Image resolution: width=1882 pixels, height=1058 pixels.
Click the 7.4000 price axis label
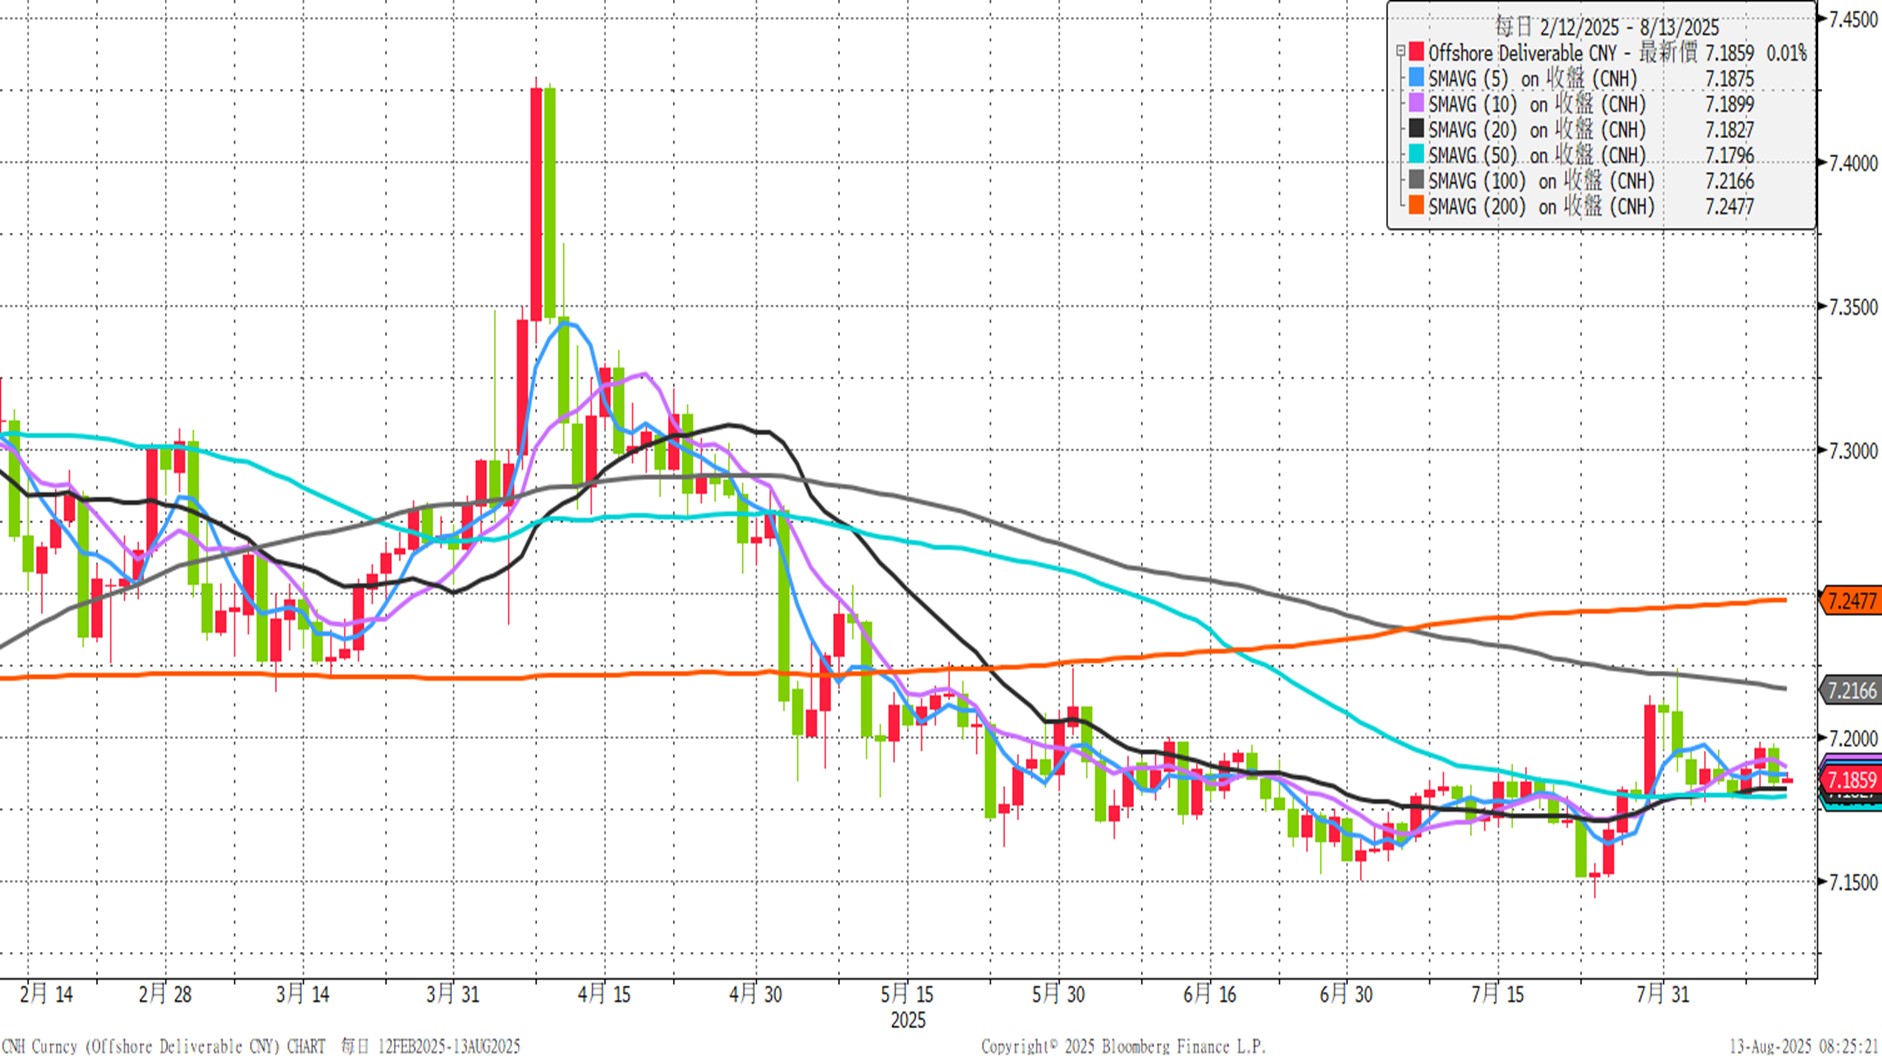click(x=1853, y=163)
